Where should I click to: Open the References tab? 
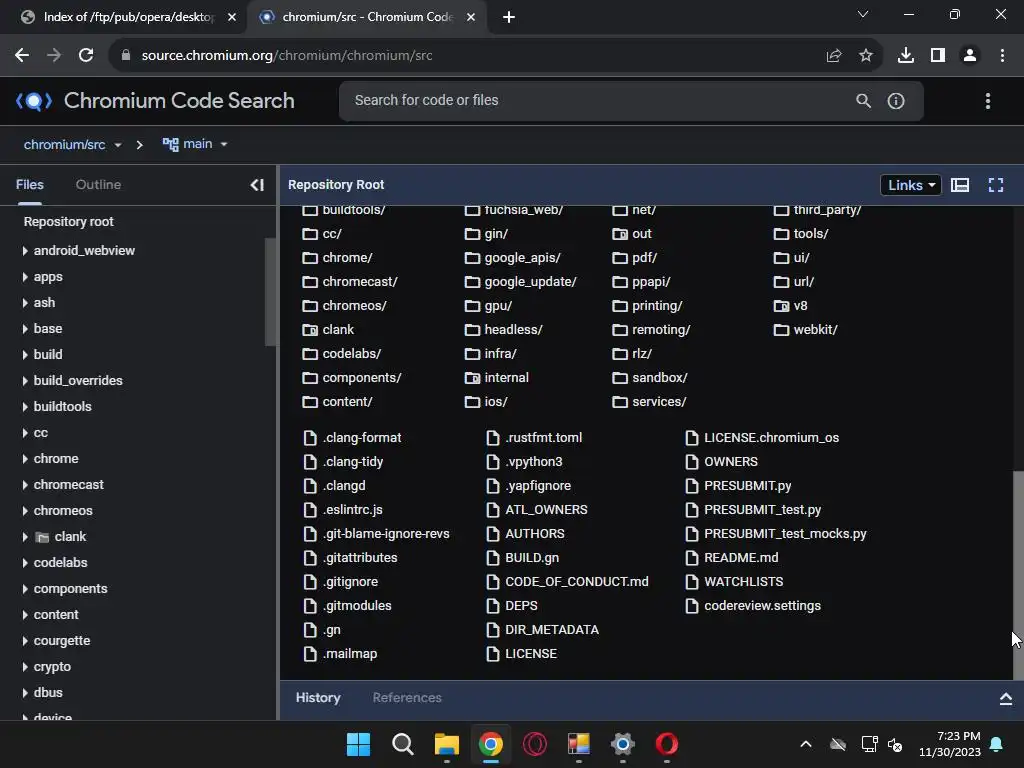coord(407,697)
